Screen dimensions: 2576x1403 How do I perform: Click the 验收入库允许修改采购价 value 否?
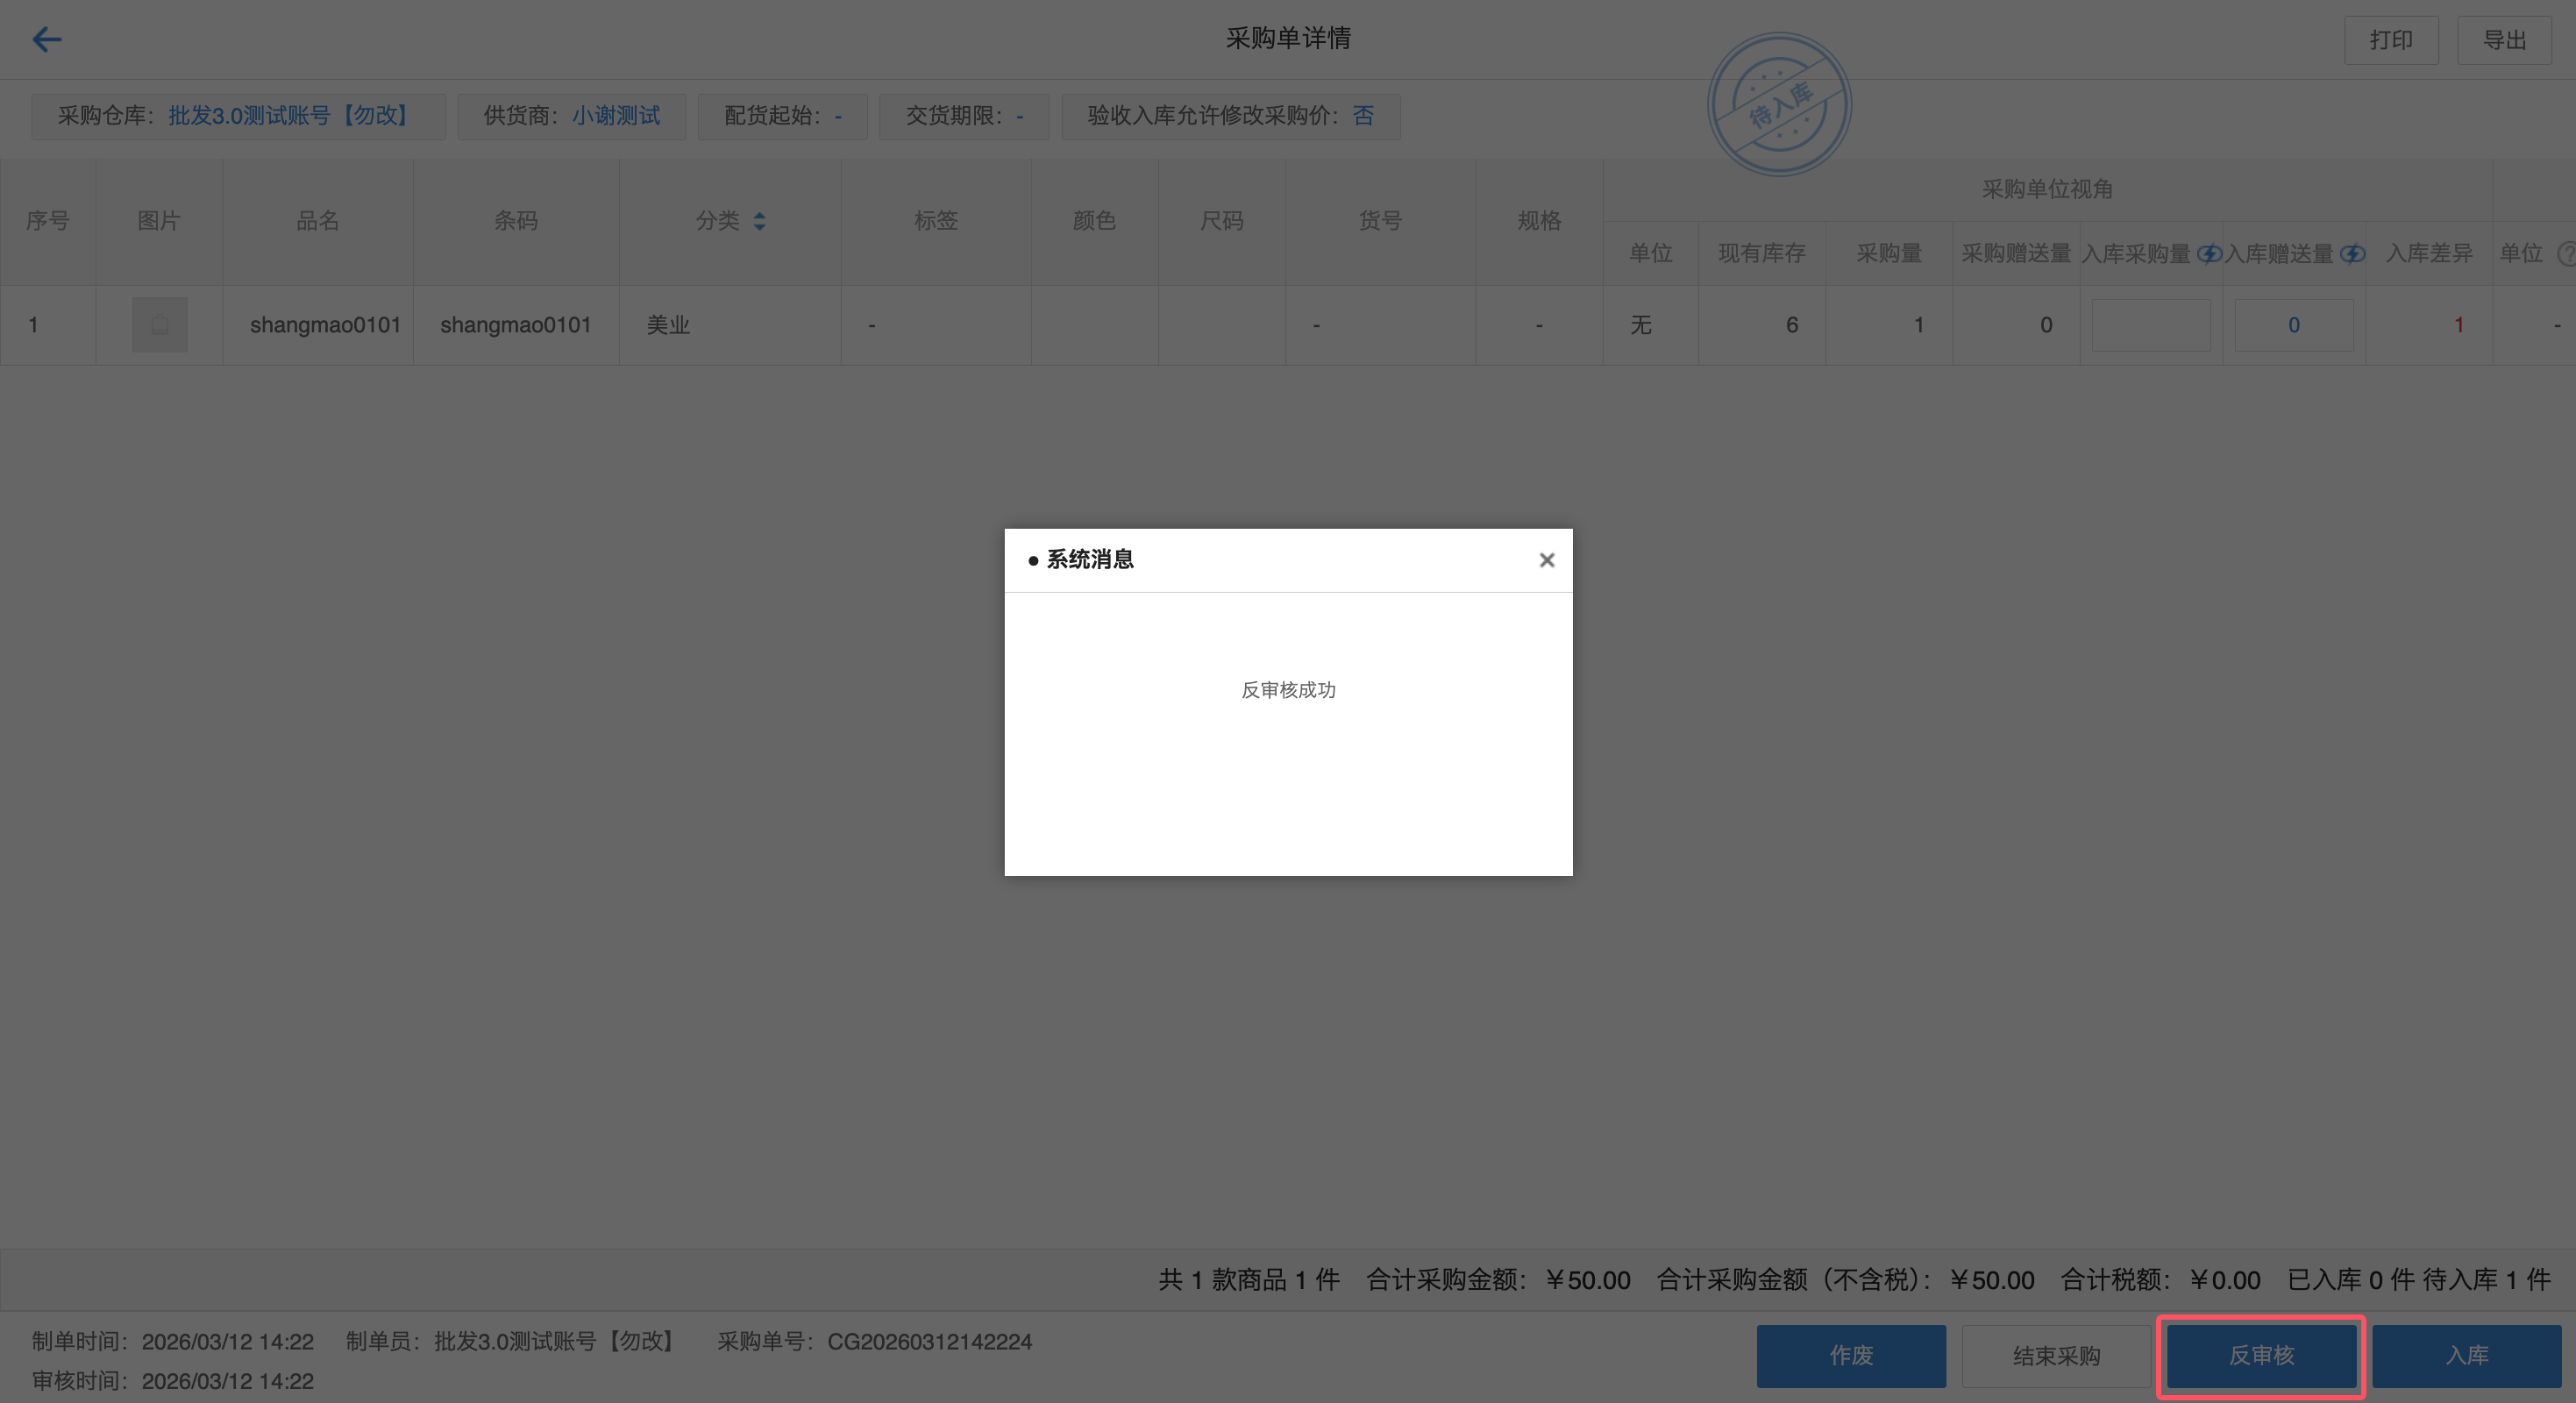coord(1363,116)
